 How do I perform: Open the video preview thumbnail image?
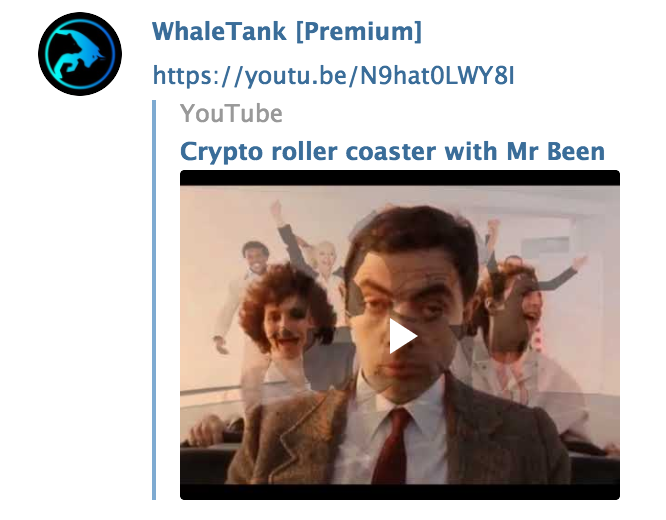[x=400, y=335]
